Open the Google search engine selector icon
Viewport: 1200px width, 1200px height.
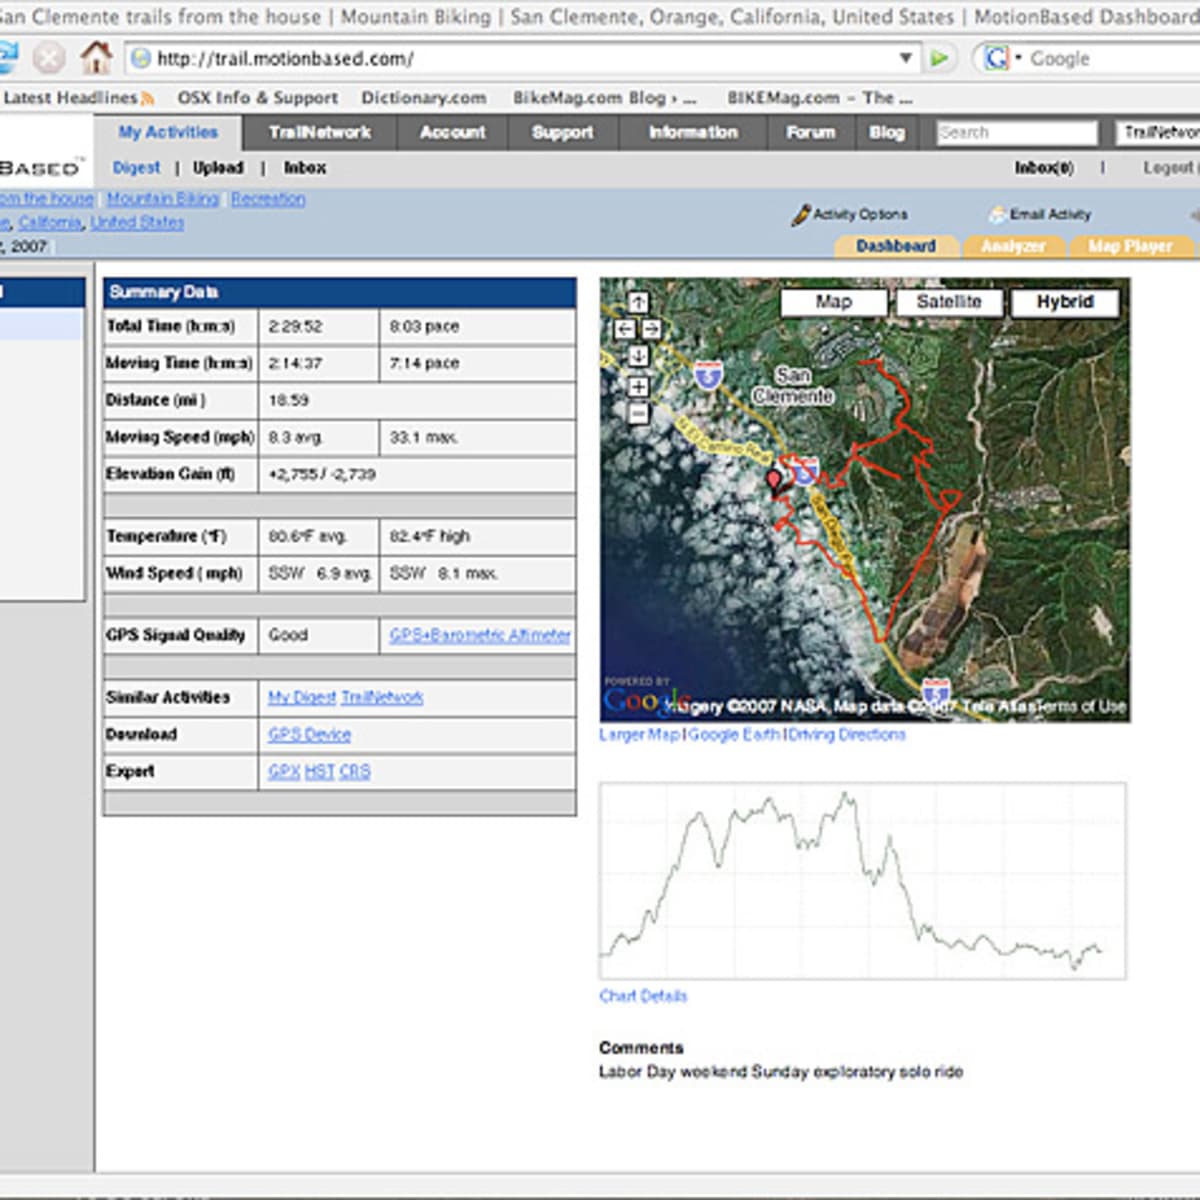[997, 58]
